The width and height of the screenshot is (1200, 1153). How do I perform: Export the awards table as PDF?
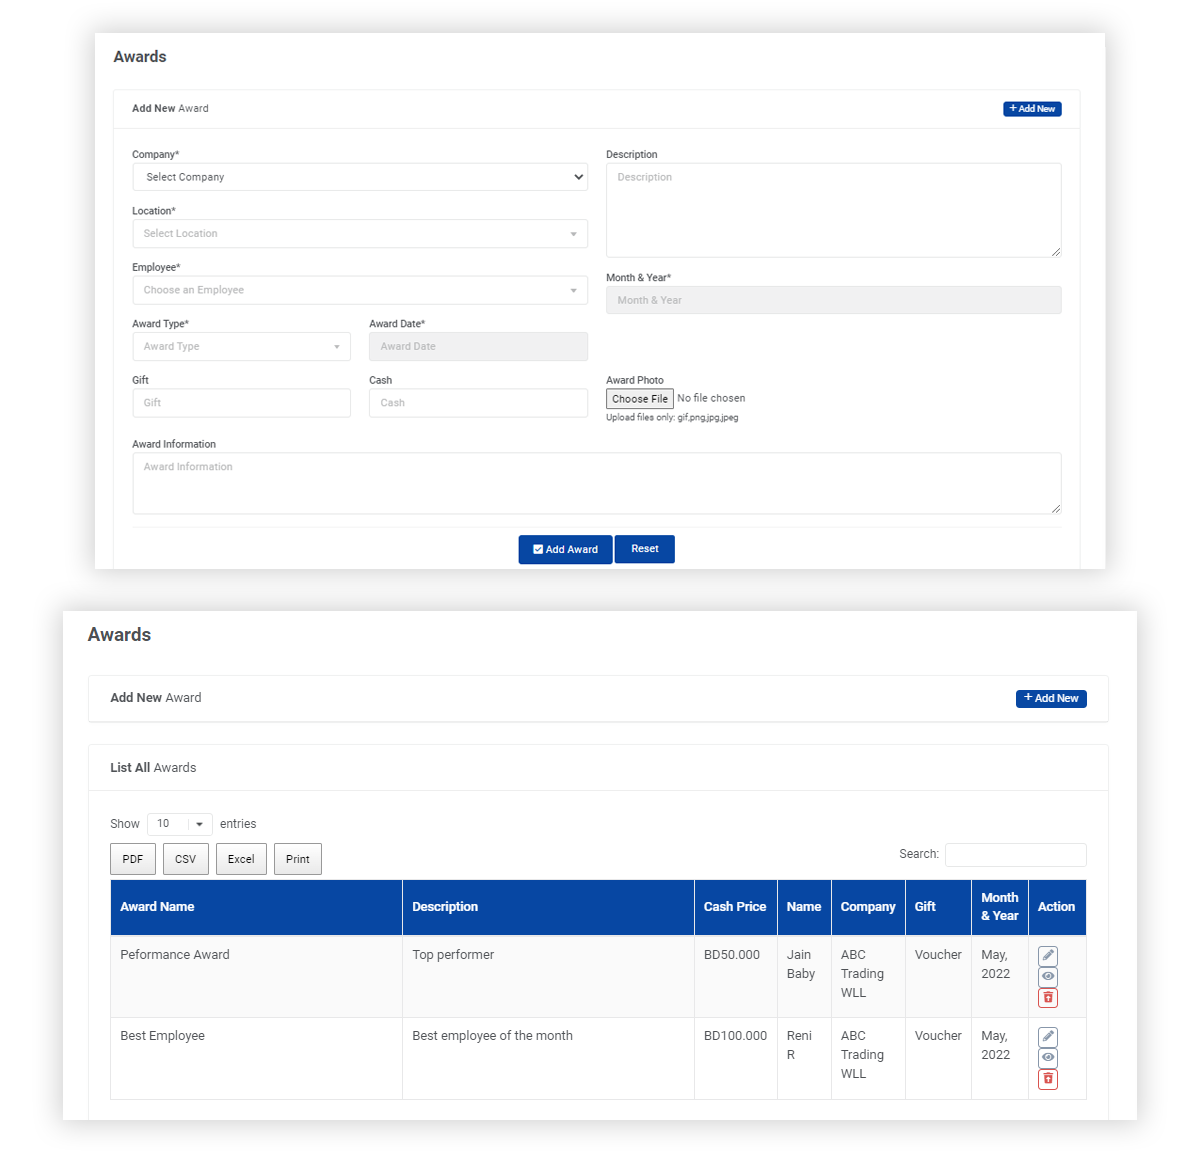(x=133, y=859)
